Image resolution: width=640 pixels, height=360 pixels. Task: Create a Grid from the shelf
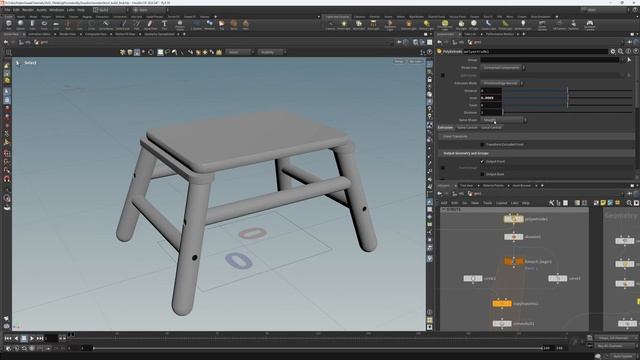[56, 25]
